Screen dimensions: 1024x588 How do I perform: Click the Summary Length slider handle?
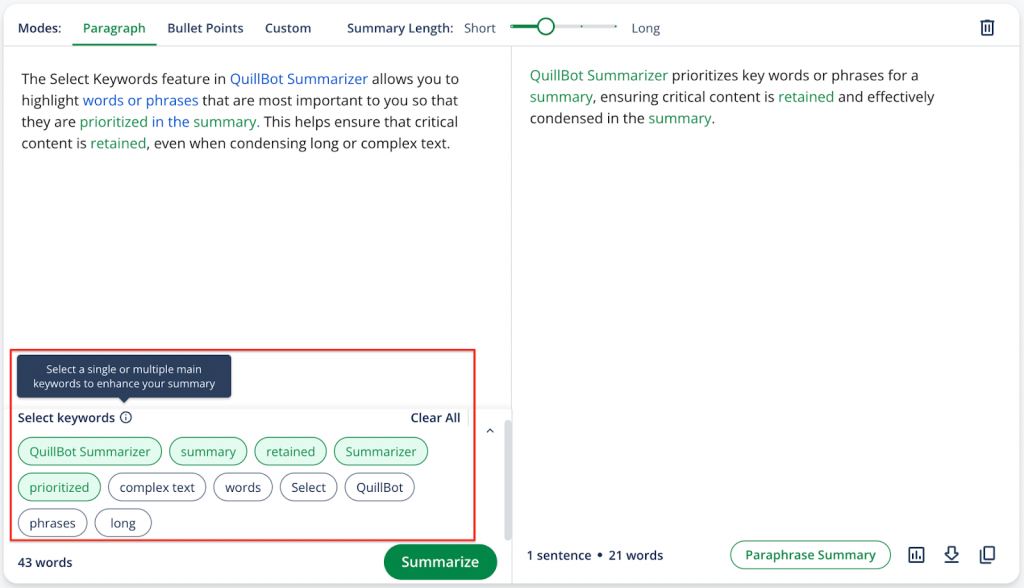coord(545,27)
